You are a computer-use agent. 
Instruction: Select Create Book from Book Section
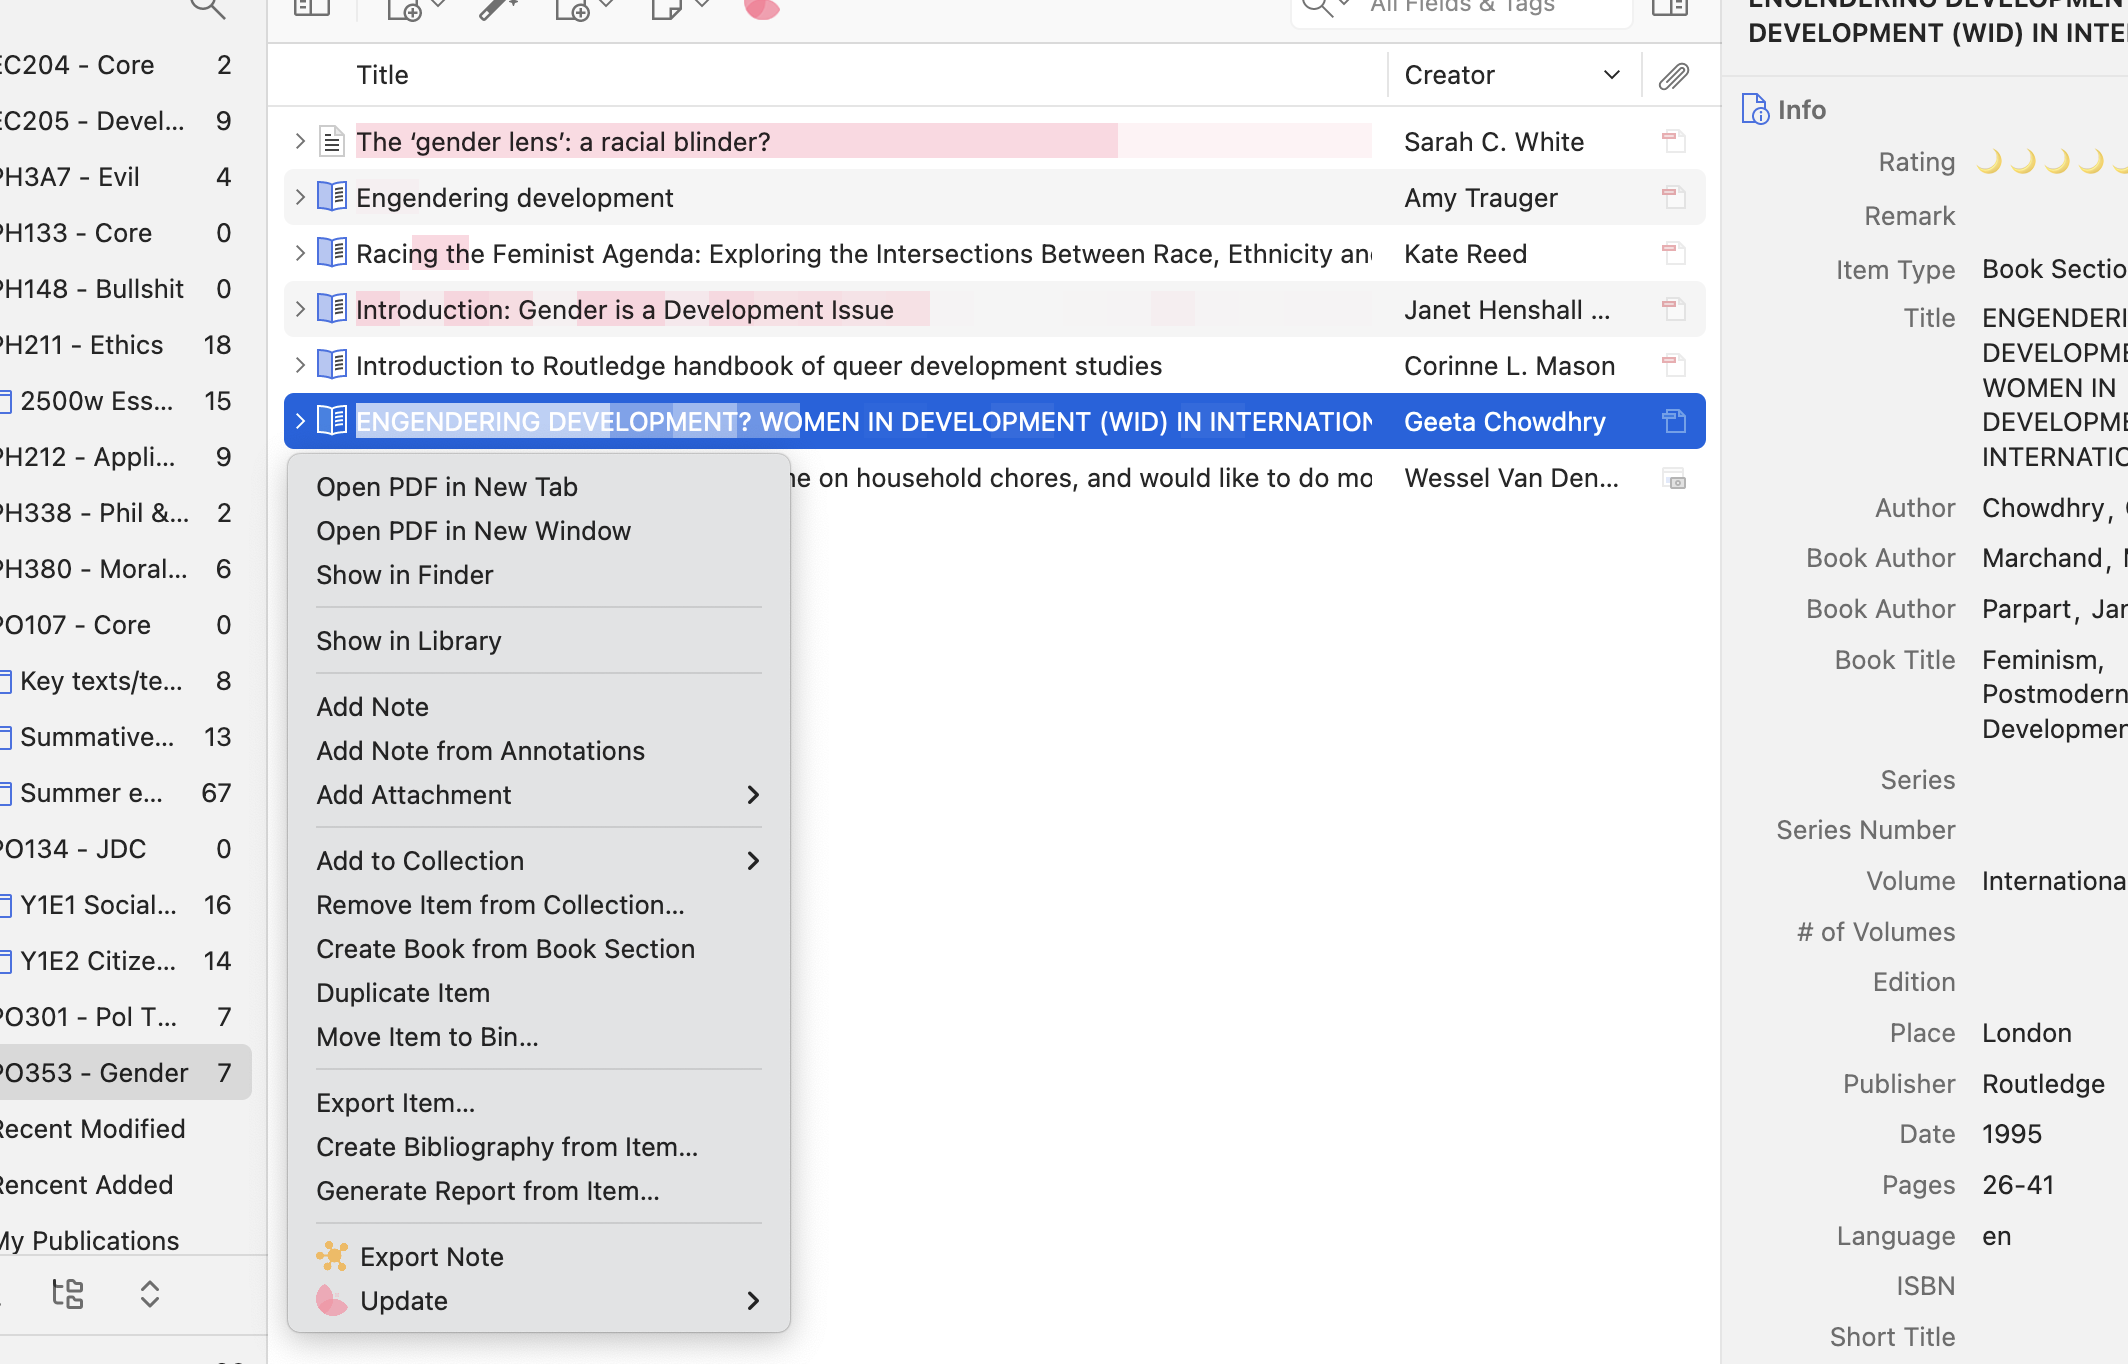point(505,949)
